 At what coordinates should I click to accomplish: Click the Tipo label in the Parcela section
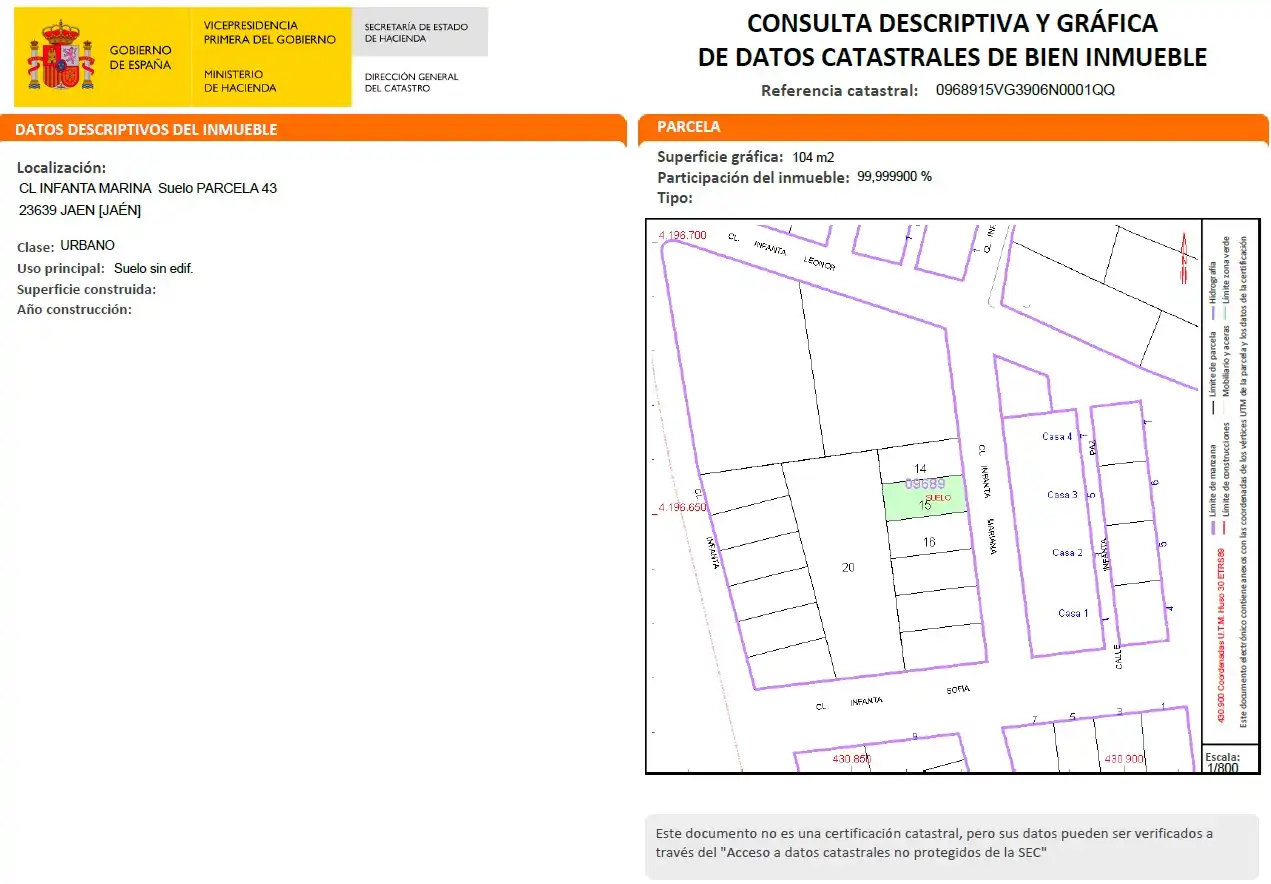pyautogui.click(x=675, y=198)
